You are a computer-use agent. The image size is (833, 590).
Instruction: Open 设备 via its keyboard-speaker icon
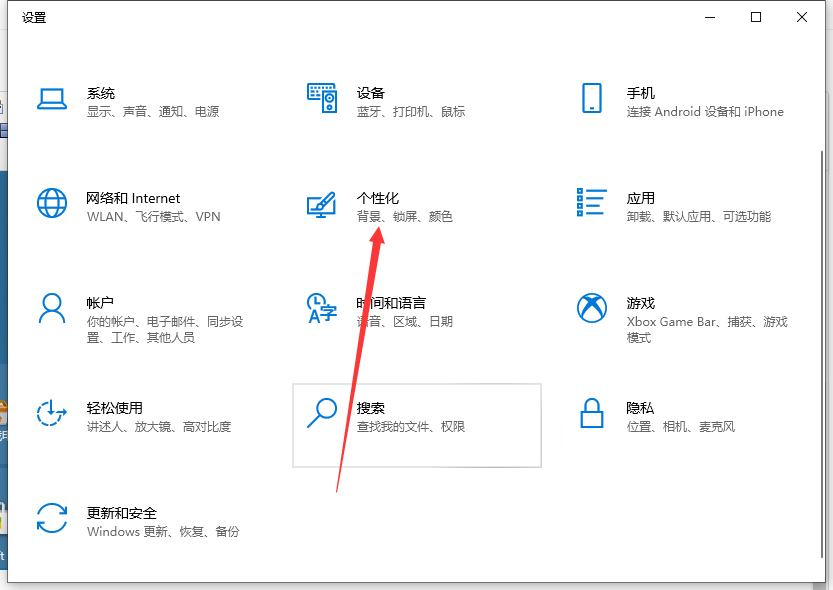pyautogui.click(x=321, y=98)
